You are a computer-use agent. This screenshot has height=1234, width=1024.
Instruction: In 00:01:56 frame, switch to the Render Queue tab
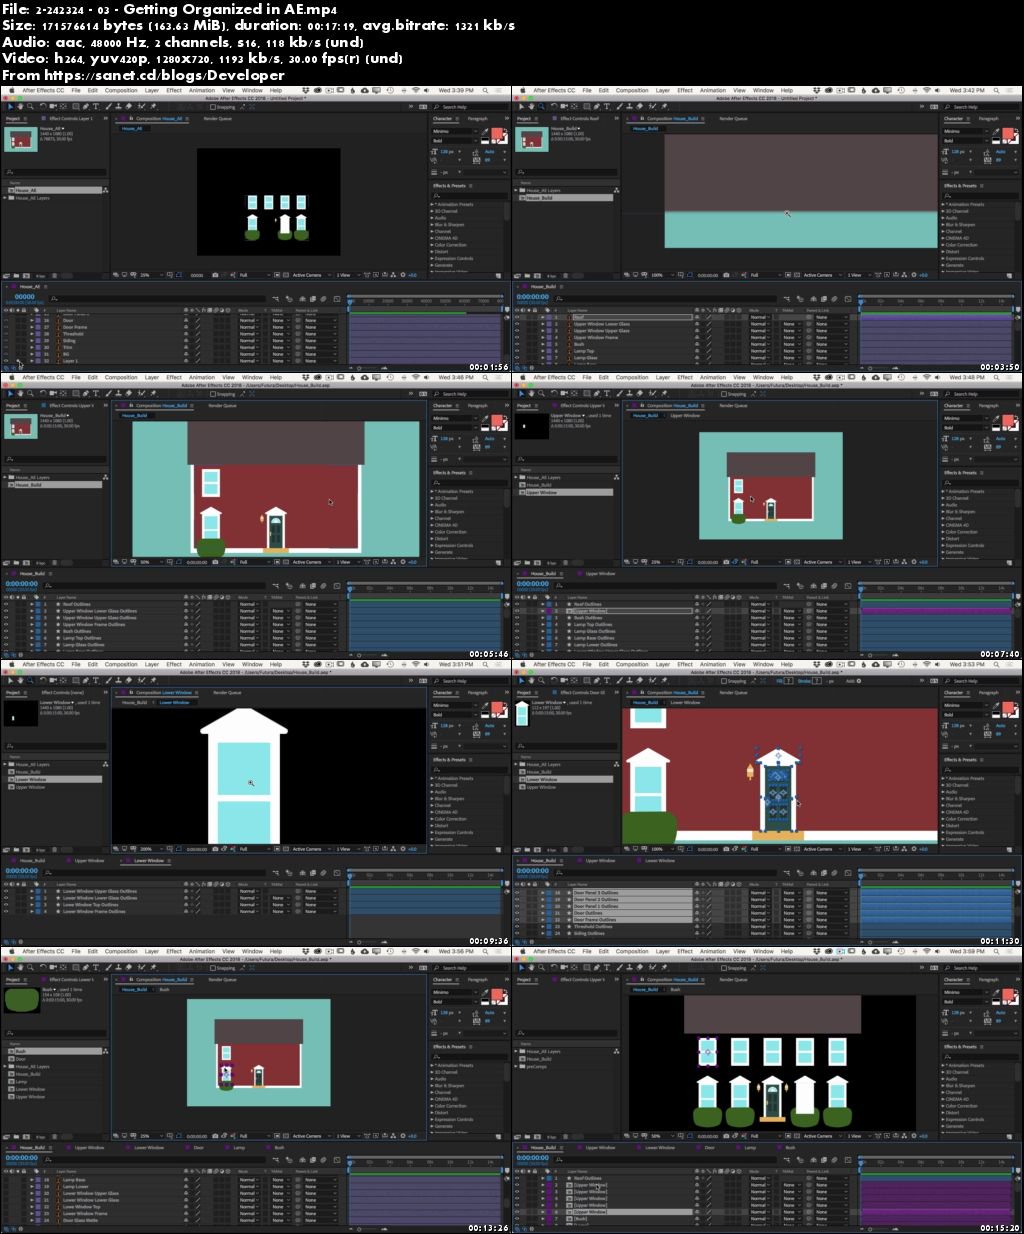(x=216, y=118)
